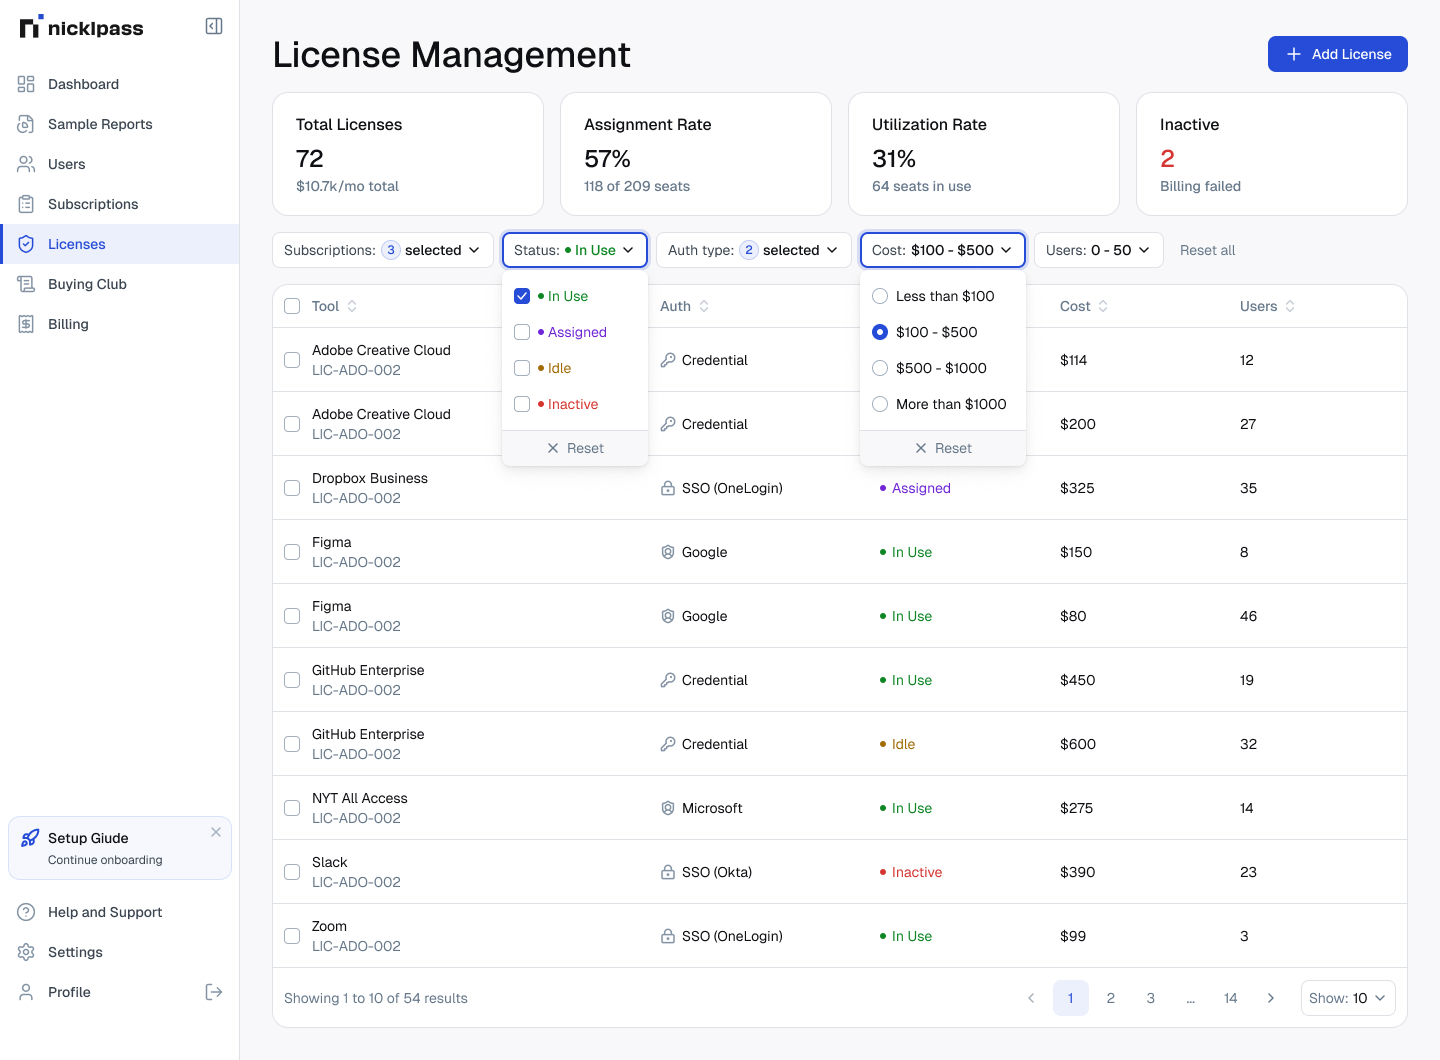Open the Subscriptions filter dropdown
The image size is (1440, 1060).
(382, 250)
